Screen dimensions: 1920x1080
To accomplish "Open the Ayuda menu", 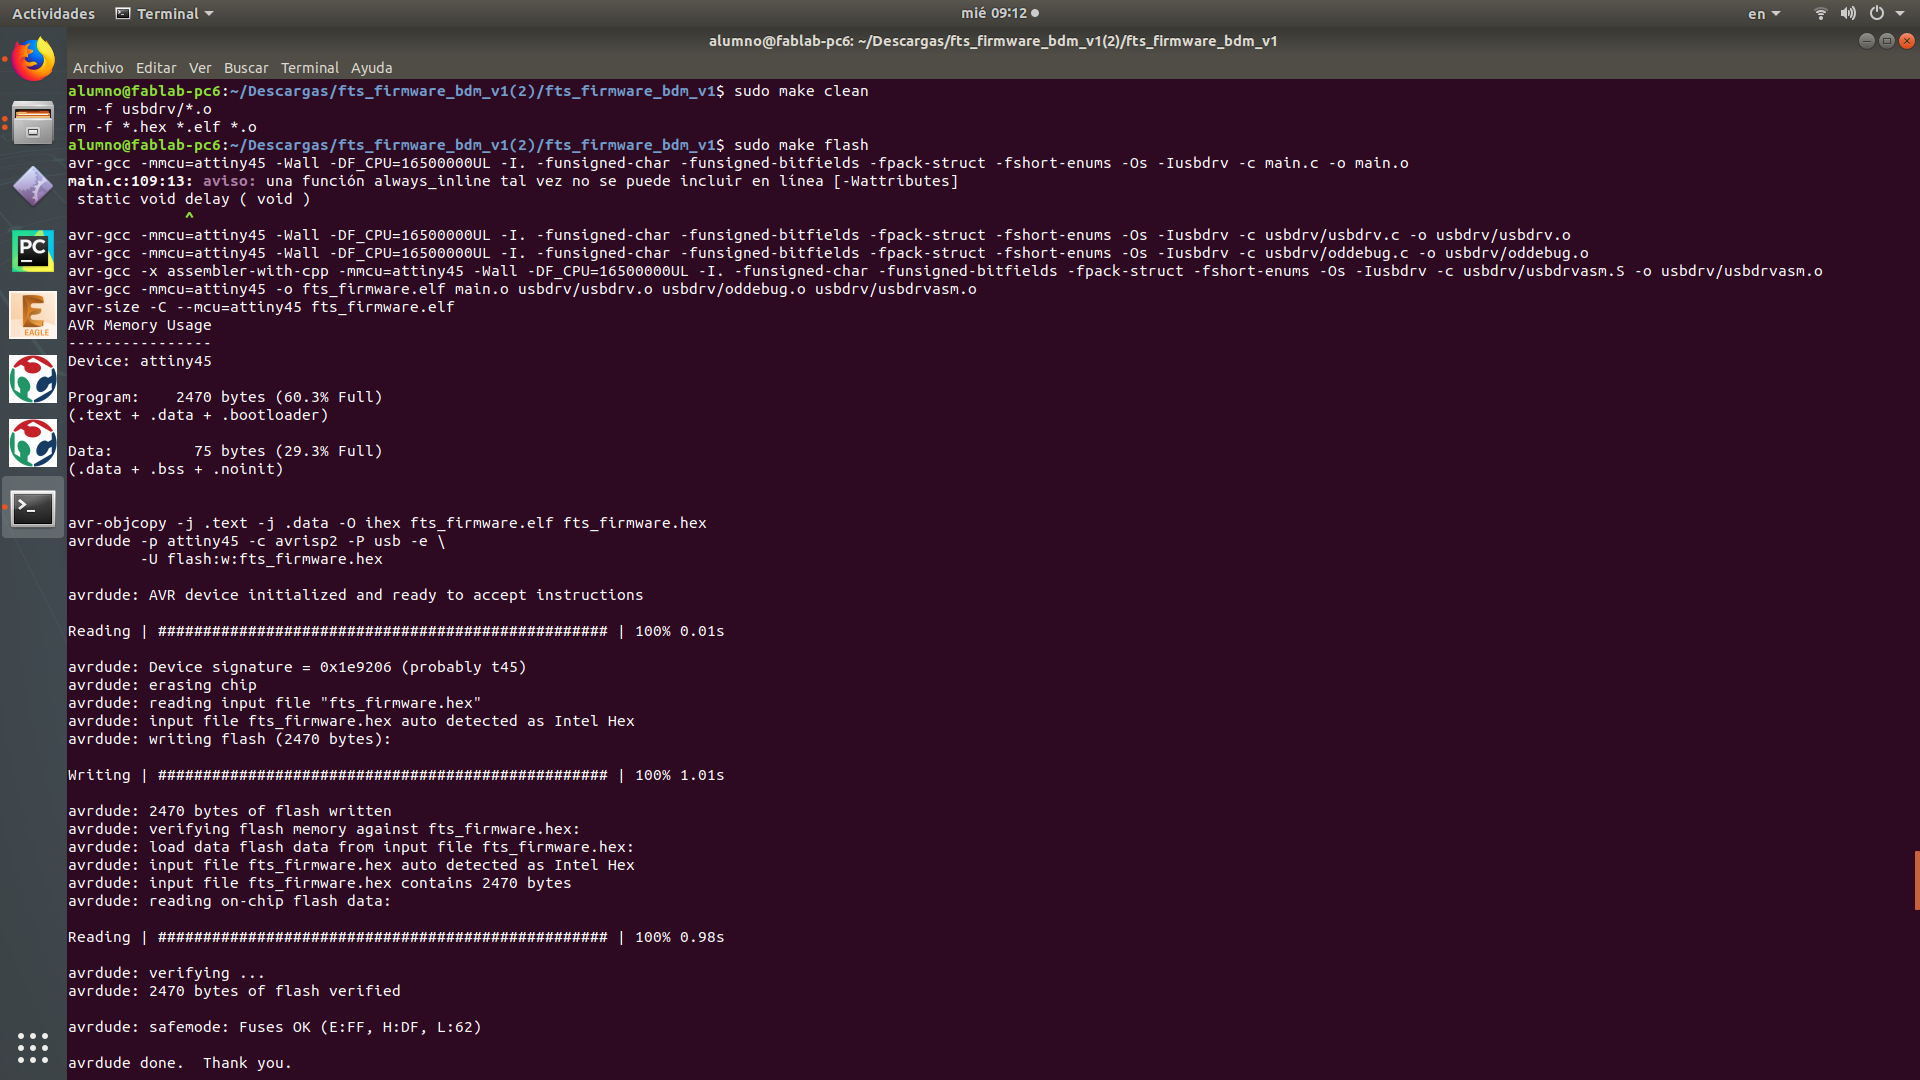I will click(x=371, y=68).
